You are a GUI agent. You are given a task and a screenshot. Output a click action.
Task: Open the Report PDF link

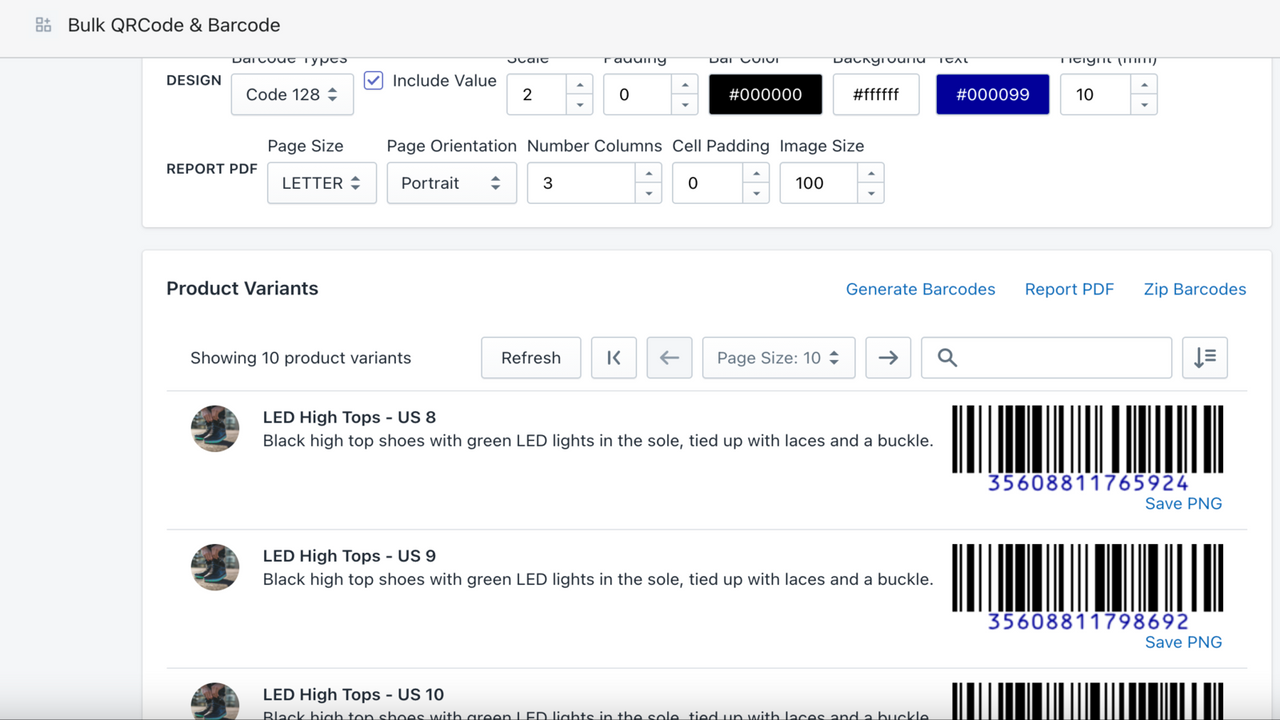pyautogui.click(x=1069, y=289)
